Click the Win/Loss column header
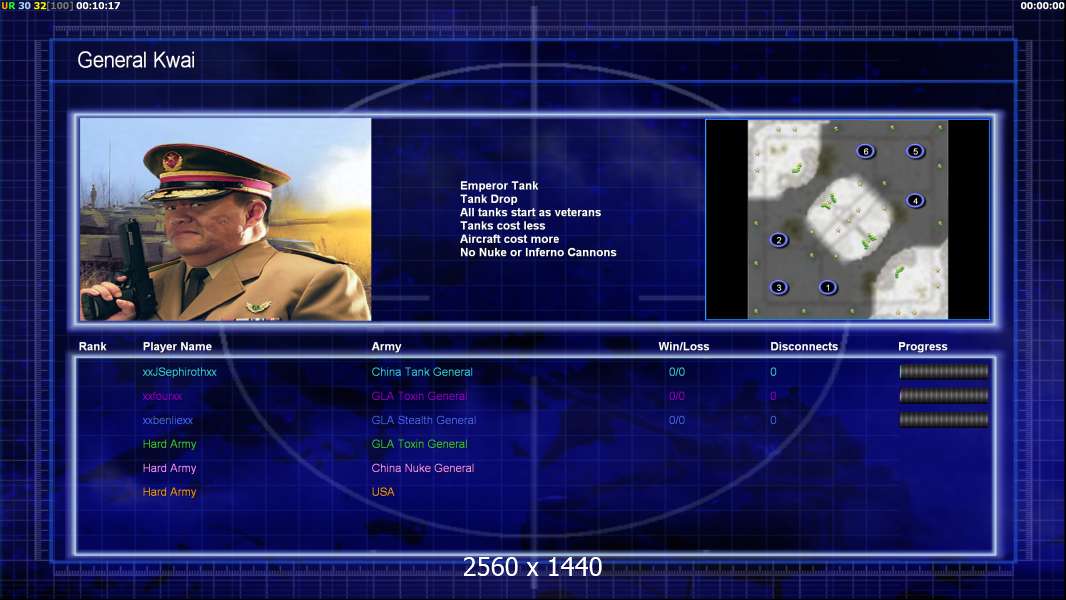This screenshot has width=1066, height=600. pyautogui.click(x=684, y=347)
